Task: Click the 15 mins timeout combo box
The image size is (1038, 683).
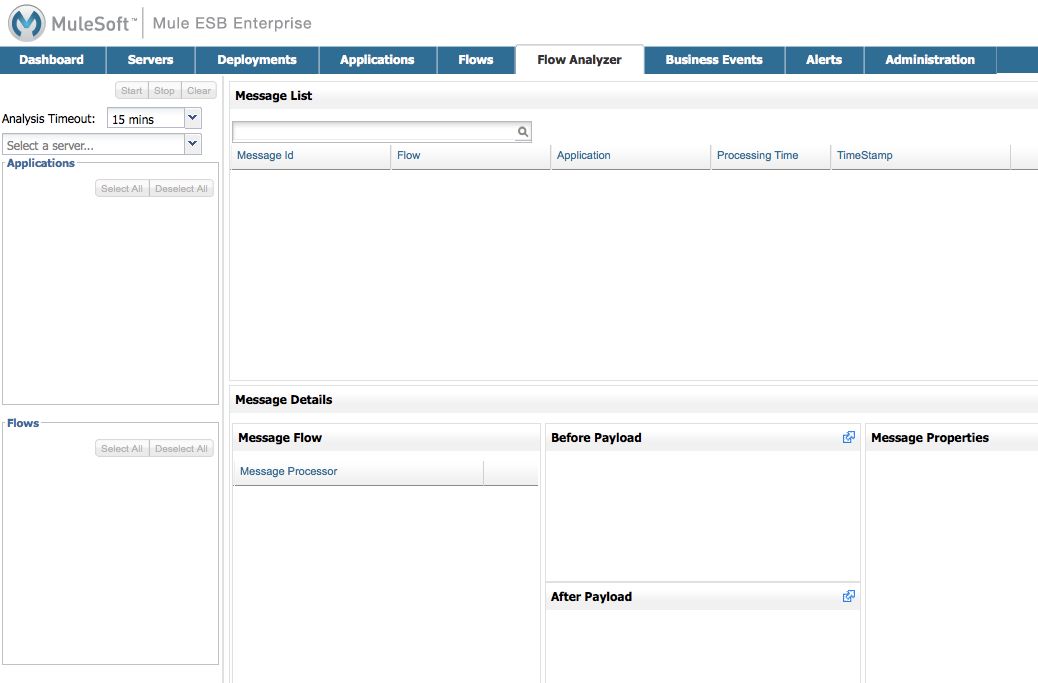Action: pos(145,119)
